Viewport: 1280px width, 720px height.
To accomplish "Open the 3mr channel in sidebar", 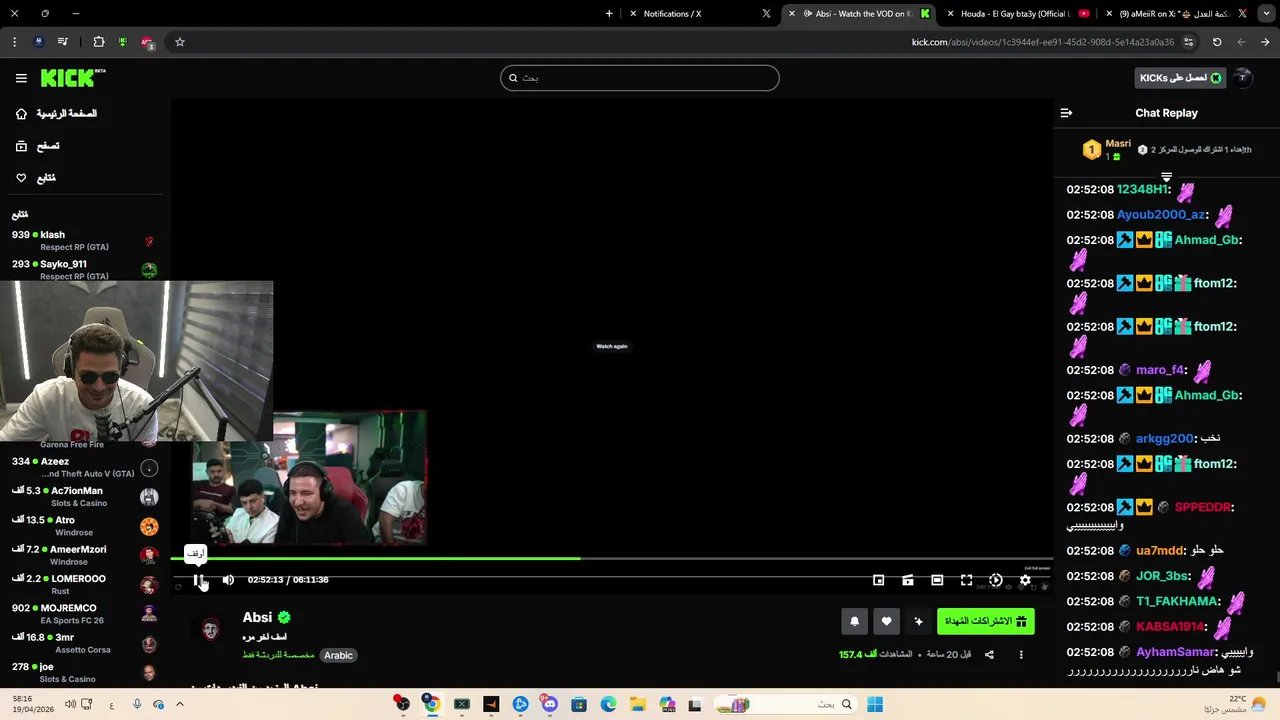I will click(85, 643).
